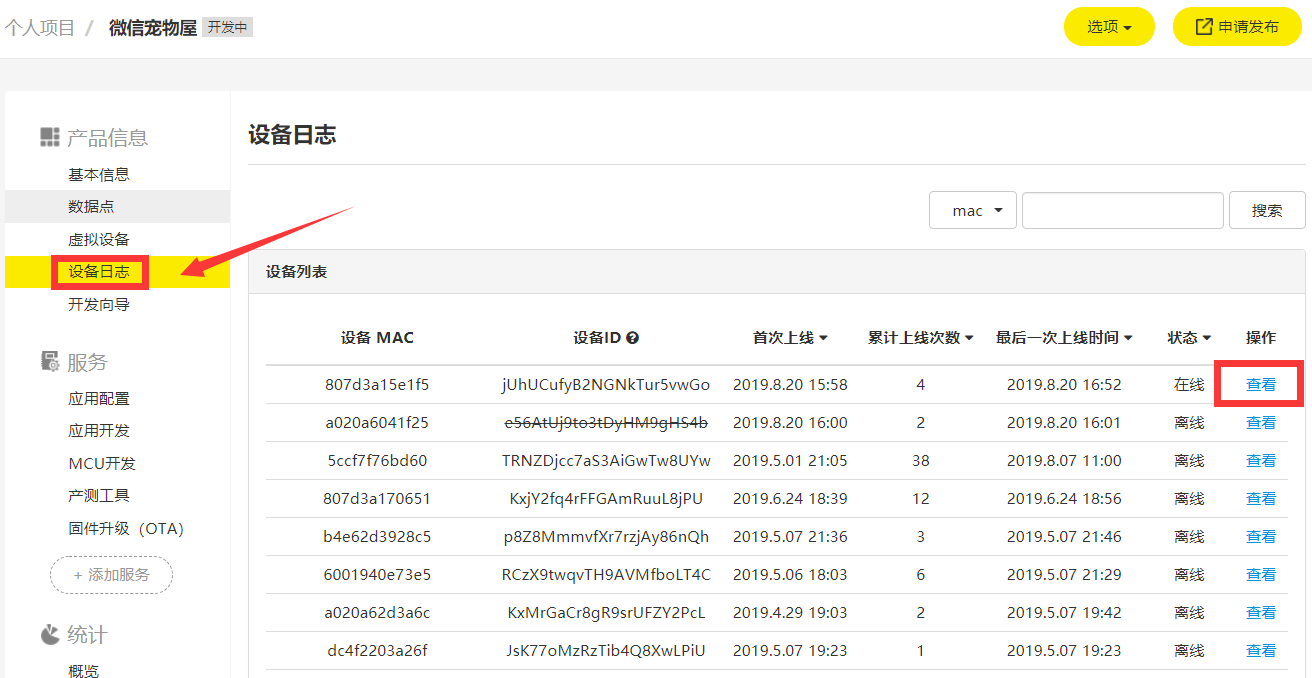Expand the mac search type dropdown
The image size is (1312, 678).
pos(972,211)
